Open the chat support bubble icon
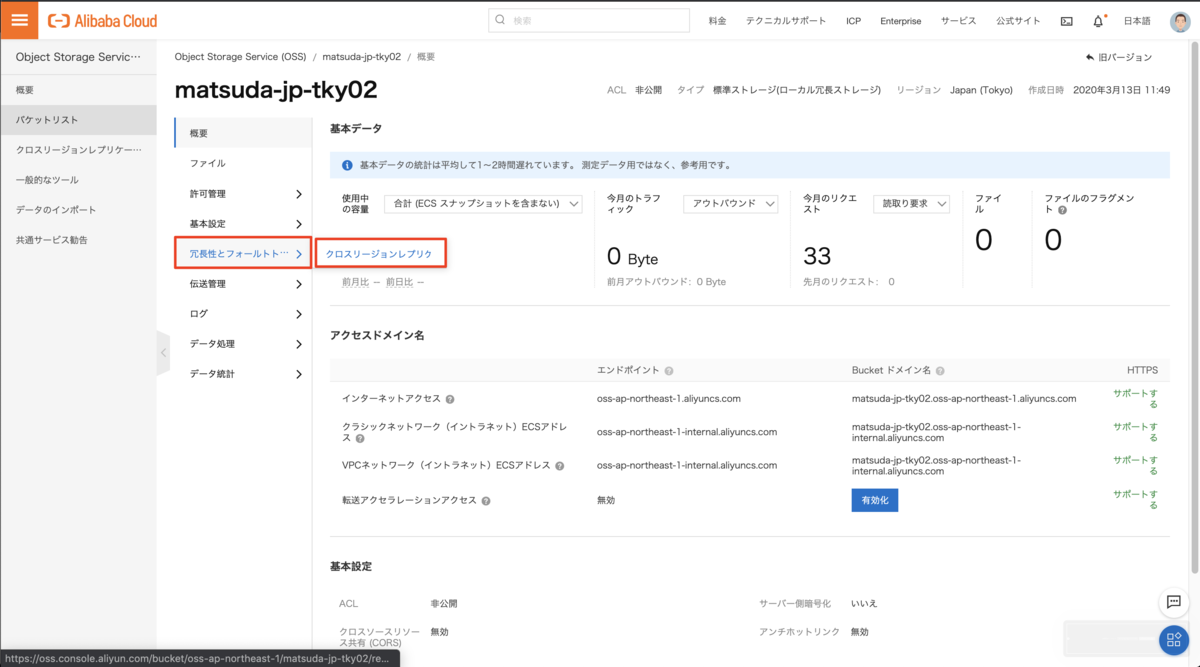This screenshot has width=1200, height=667. click(1173, 602)
